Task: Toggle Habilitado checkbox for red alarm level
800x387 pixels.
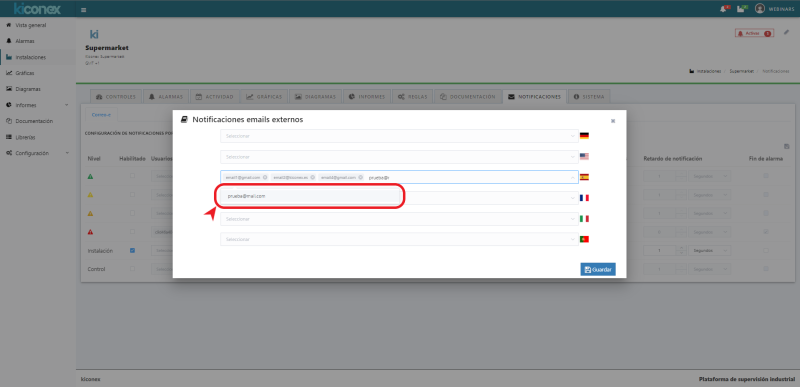Action: pos(133,231)
